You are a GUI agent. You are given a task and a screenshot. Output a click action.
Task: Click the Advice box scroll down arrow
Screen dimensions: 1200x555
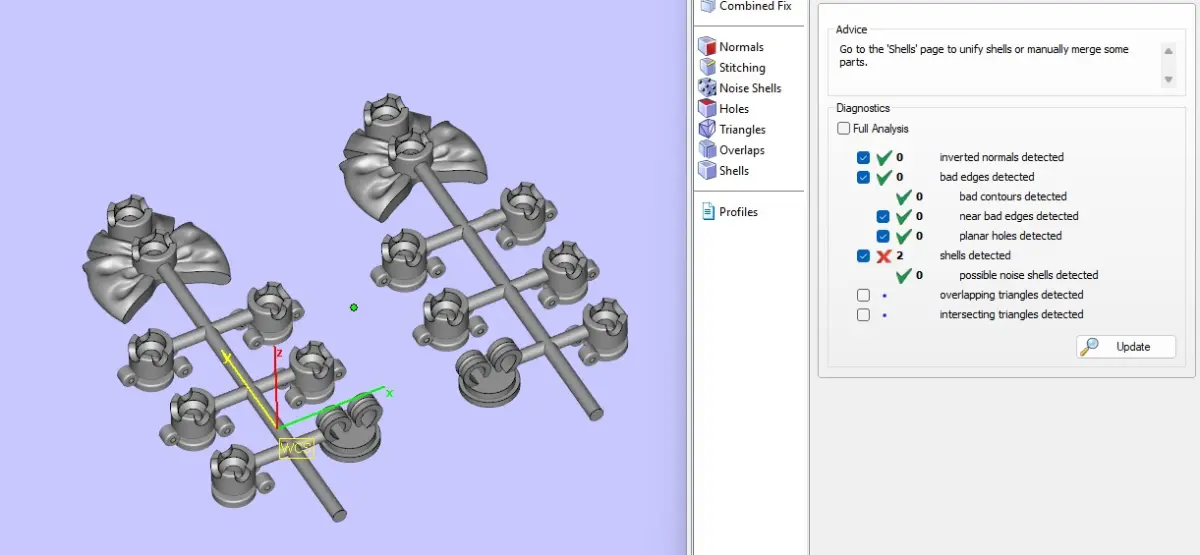point(1168,80)
